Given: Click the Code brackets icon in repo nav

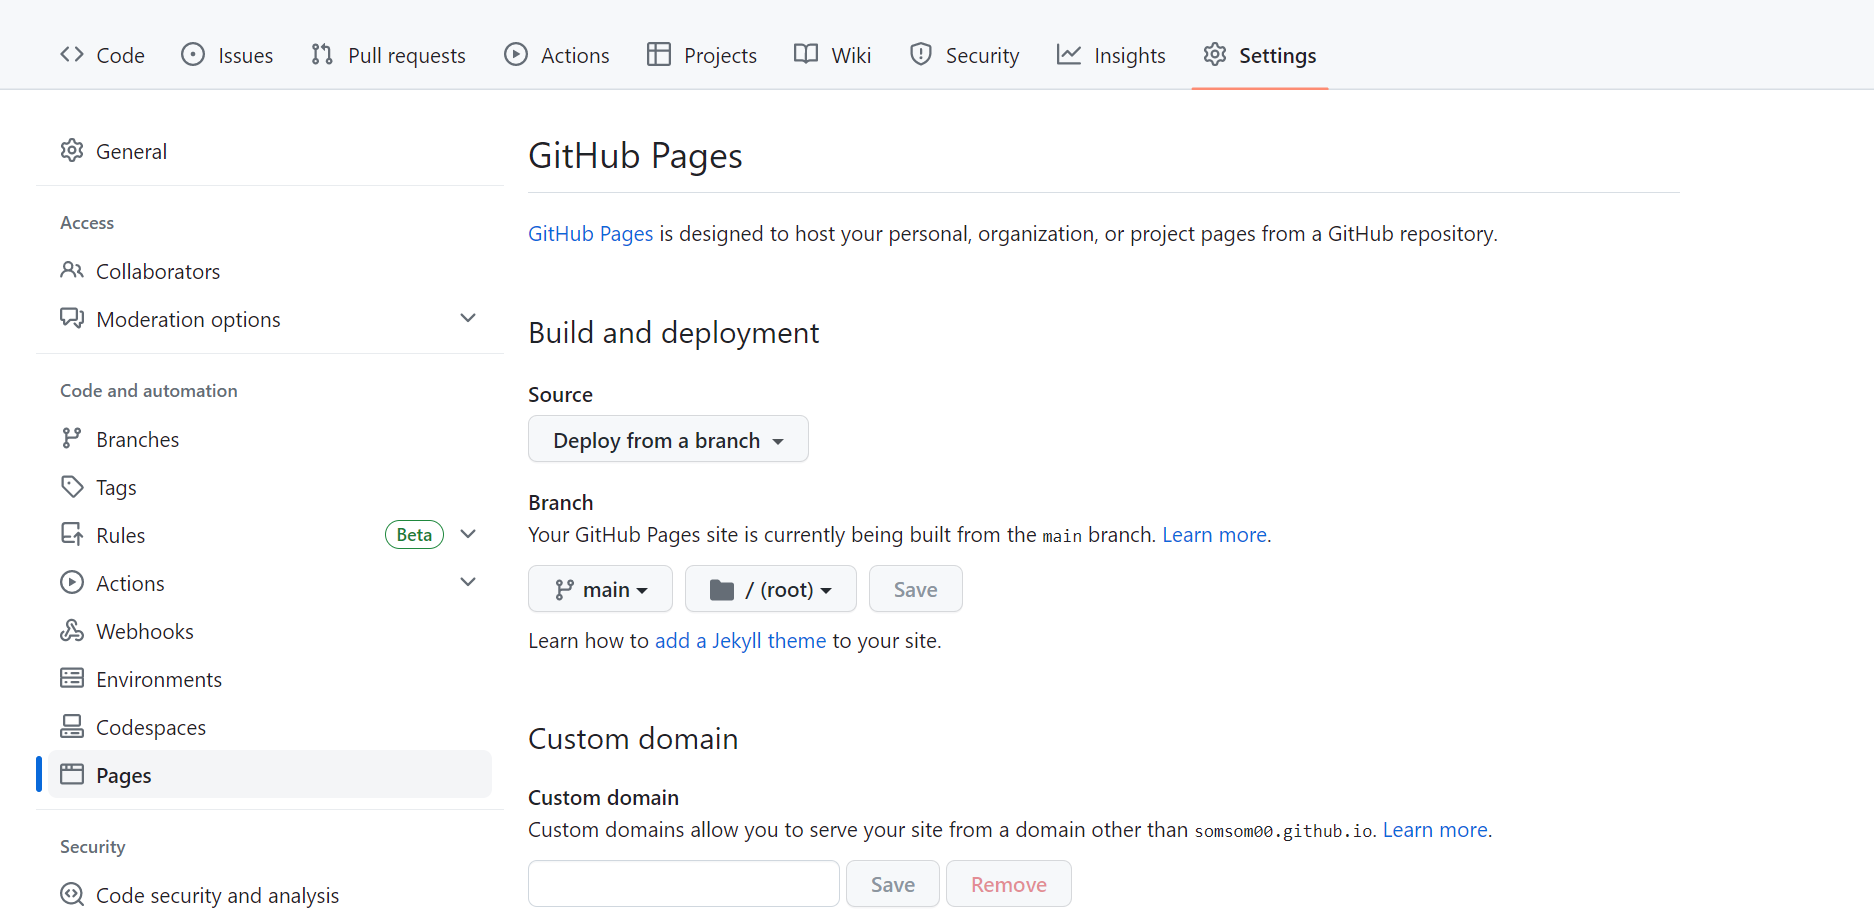Looking at the screenshot, I should 72,54.
